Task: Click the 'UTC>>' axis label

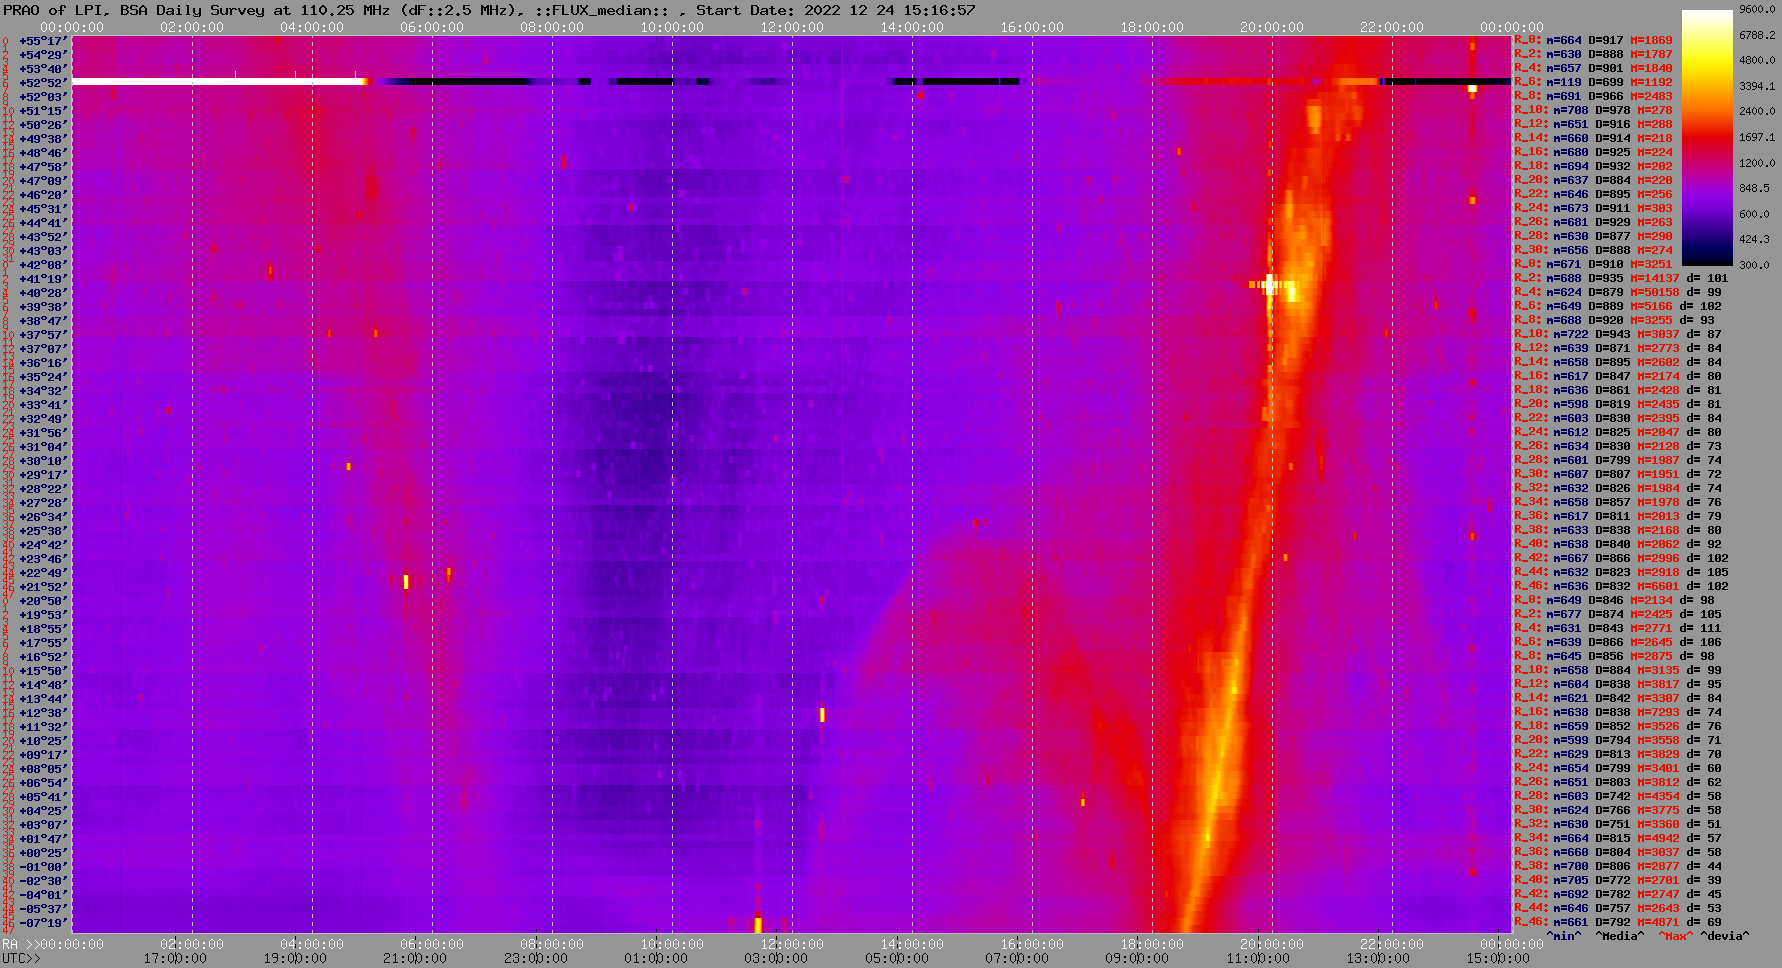Action: [x=22, y=958]
